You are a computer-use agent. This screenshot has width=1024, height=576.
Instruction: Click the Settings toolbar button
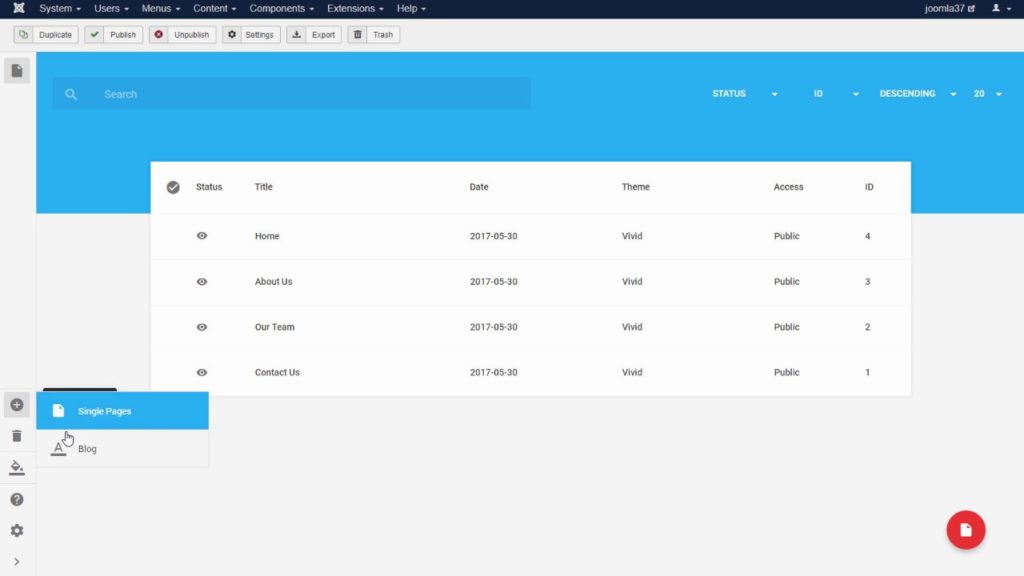(251, 35)
